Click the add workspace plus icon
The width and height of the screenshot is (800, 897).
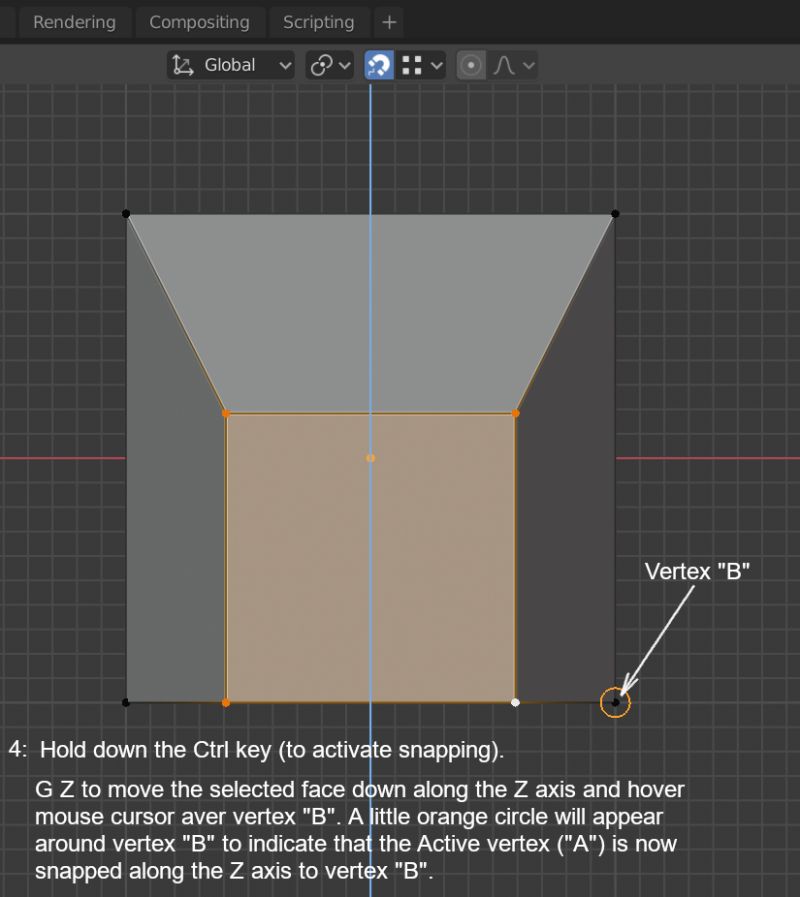389,22
